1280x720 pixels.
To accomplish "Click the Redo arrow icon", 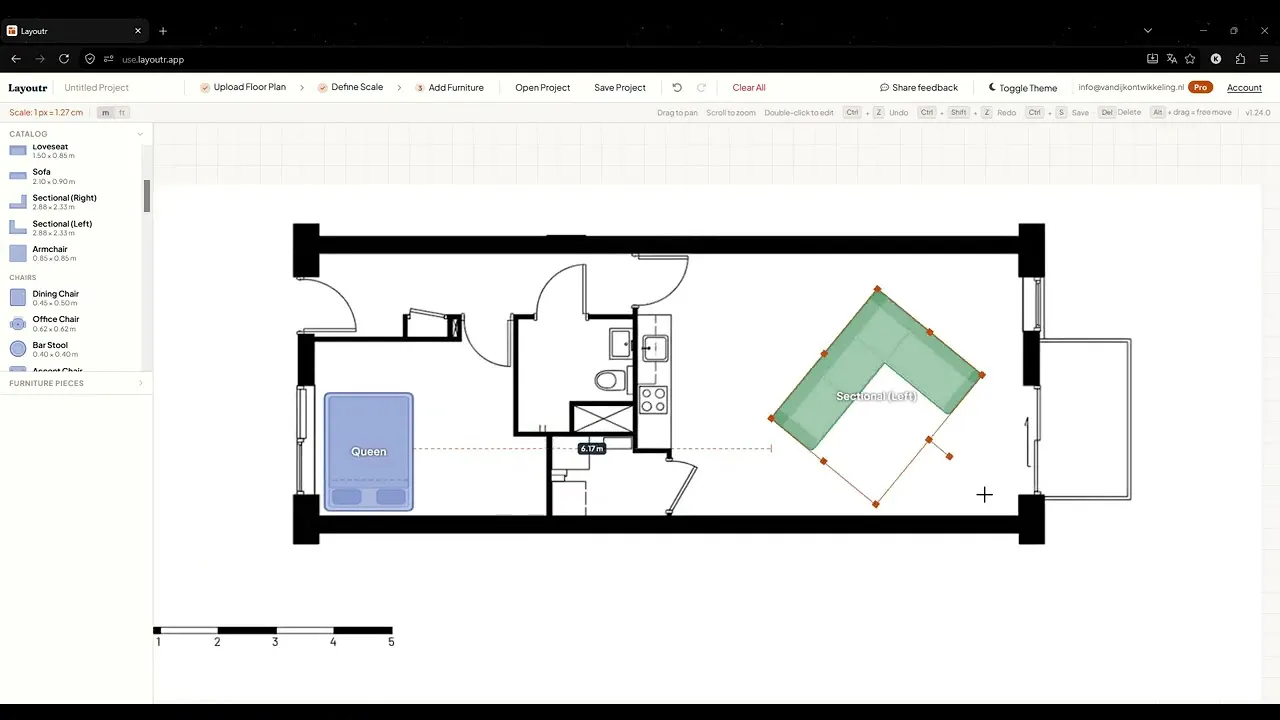I will 701,88.
